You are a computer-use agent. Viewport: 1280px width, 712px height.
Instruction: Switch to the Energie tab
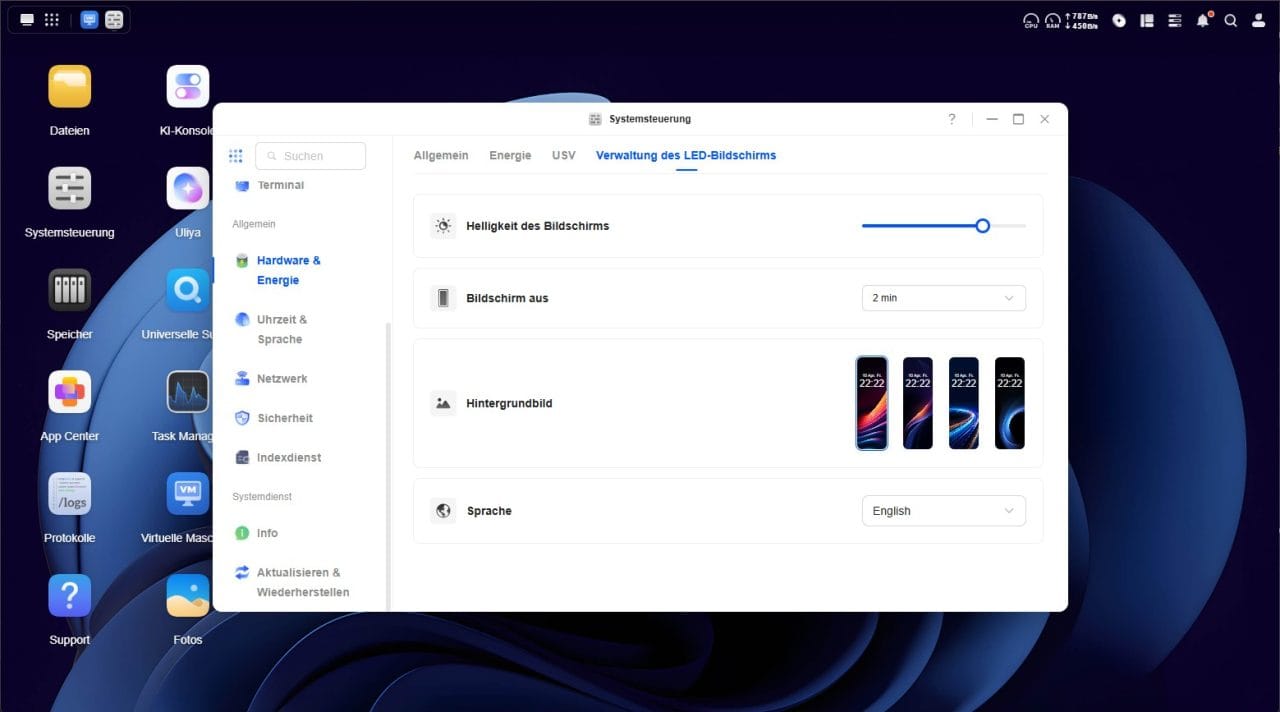tap(510, 155)
